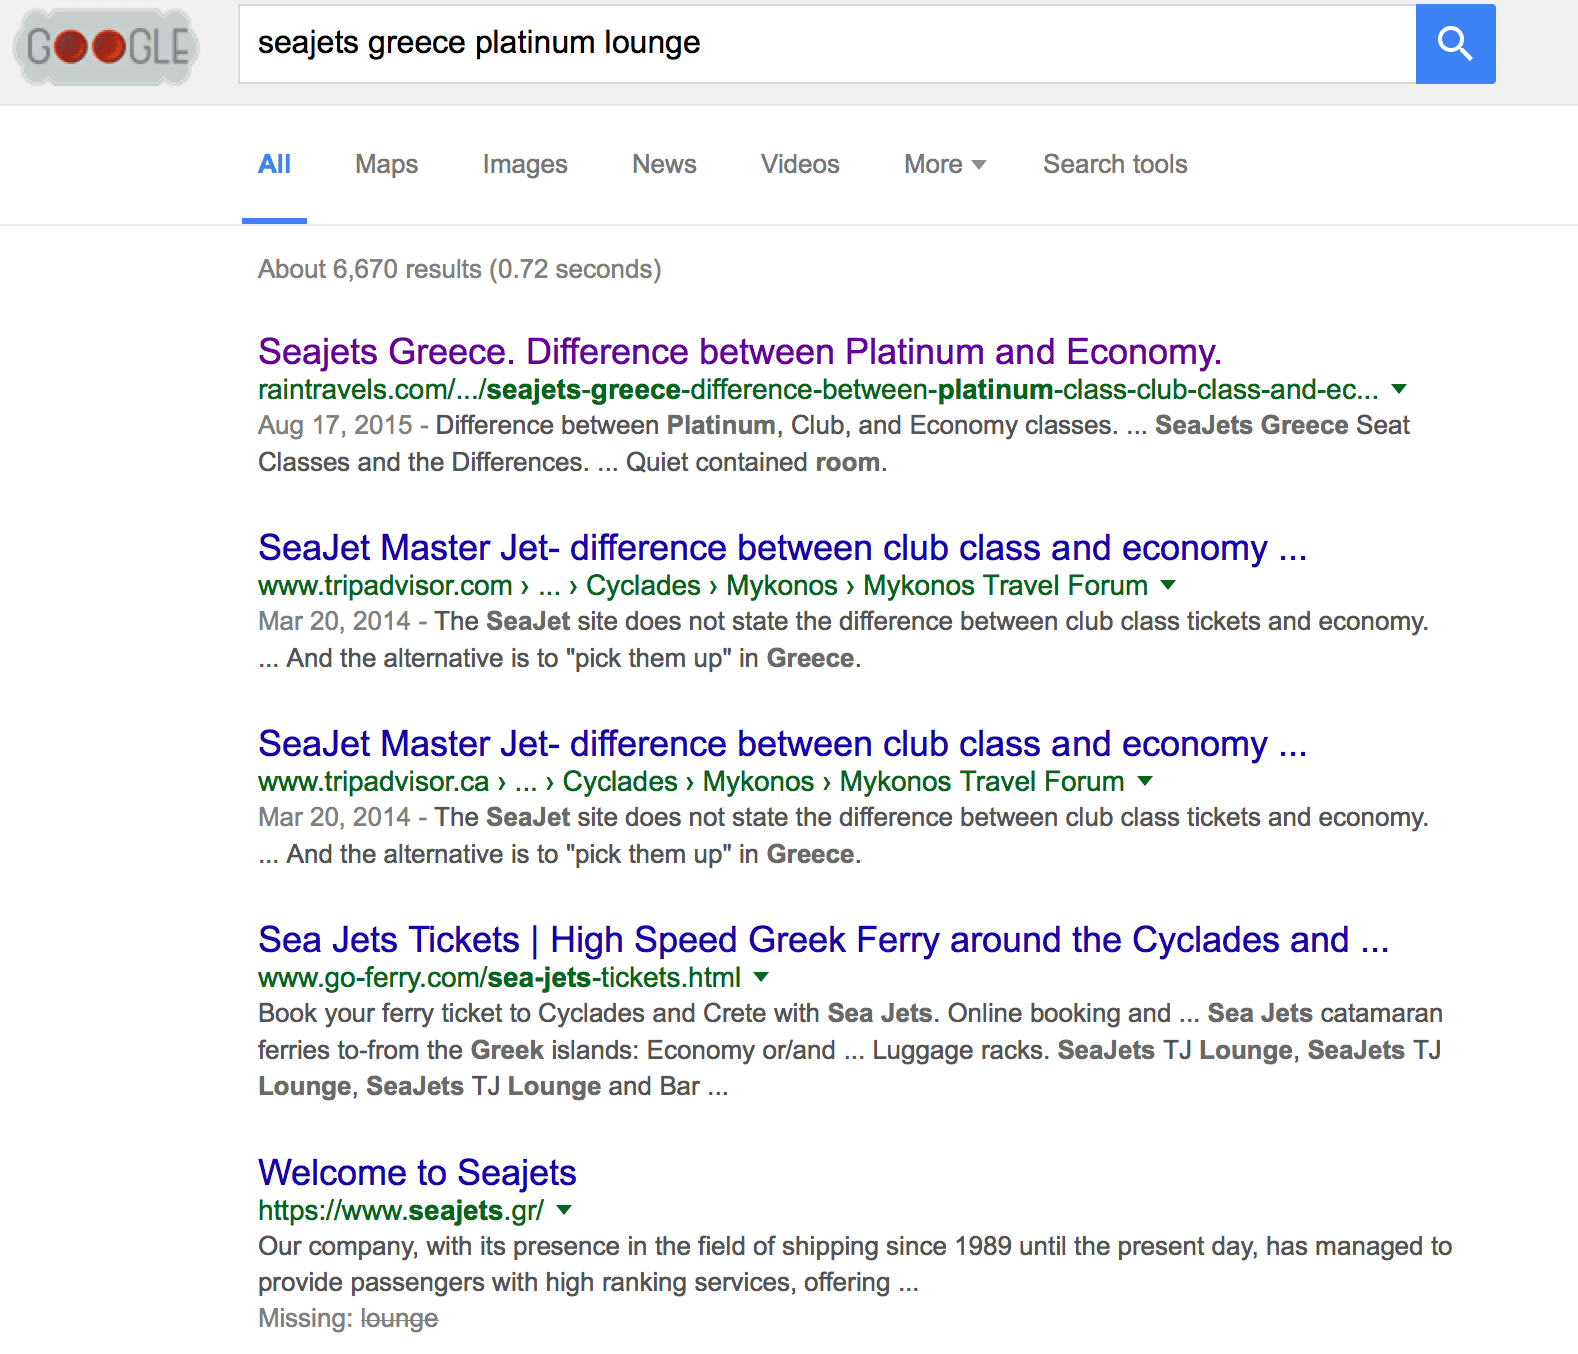
Task: Click the www.tripadvisor.ca breadcrumb URL
Action: pos(691,781)
